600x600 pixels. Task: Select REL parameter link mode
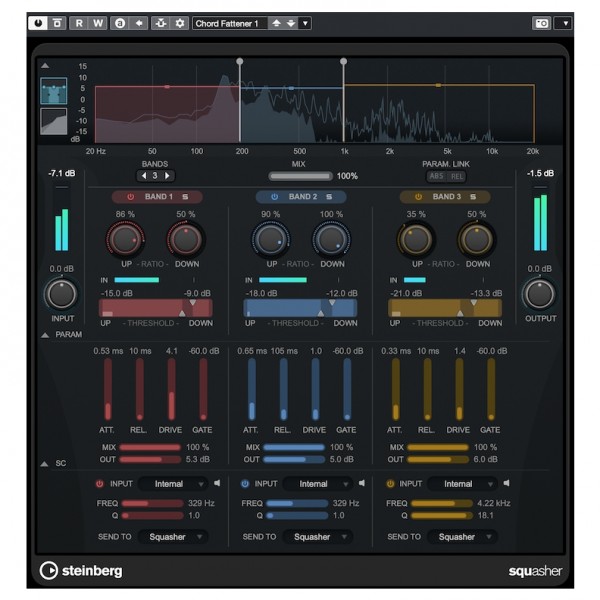click(x=457, y=176)
